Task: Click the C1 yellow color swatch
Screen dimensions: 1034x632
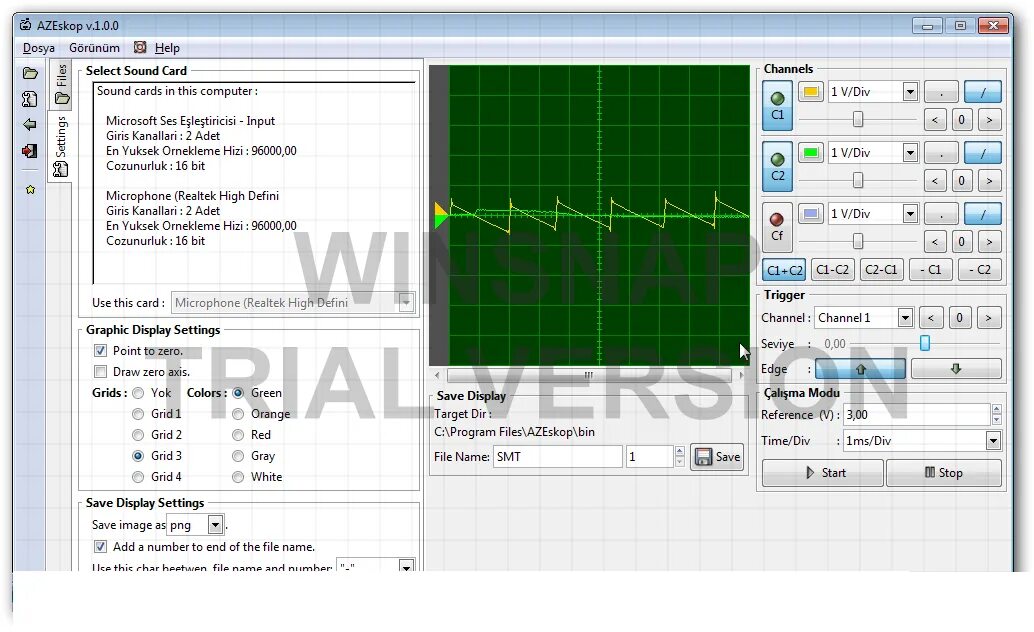Action: [811, 92]
